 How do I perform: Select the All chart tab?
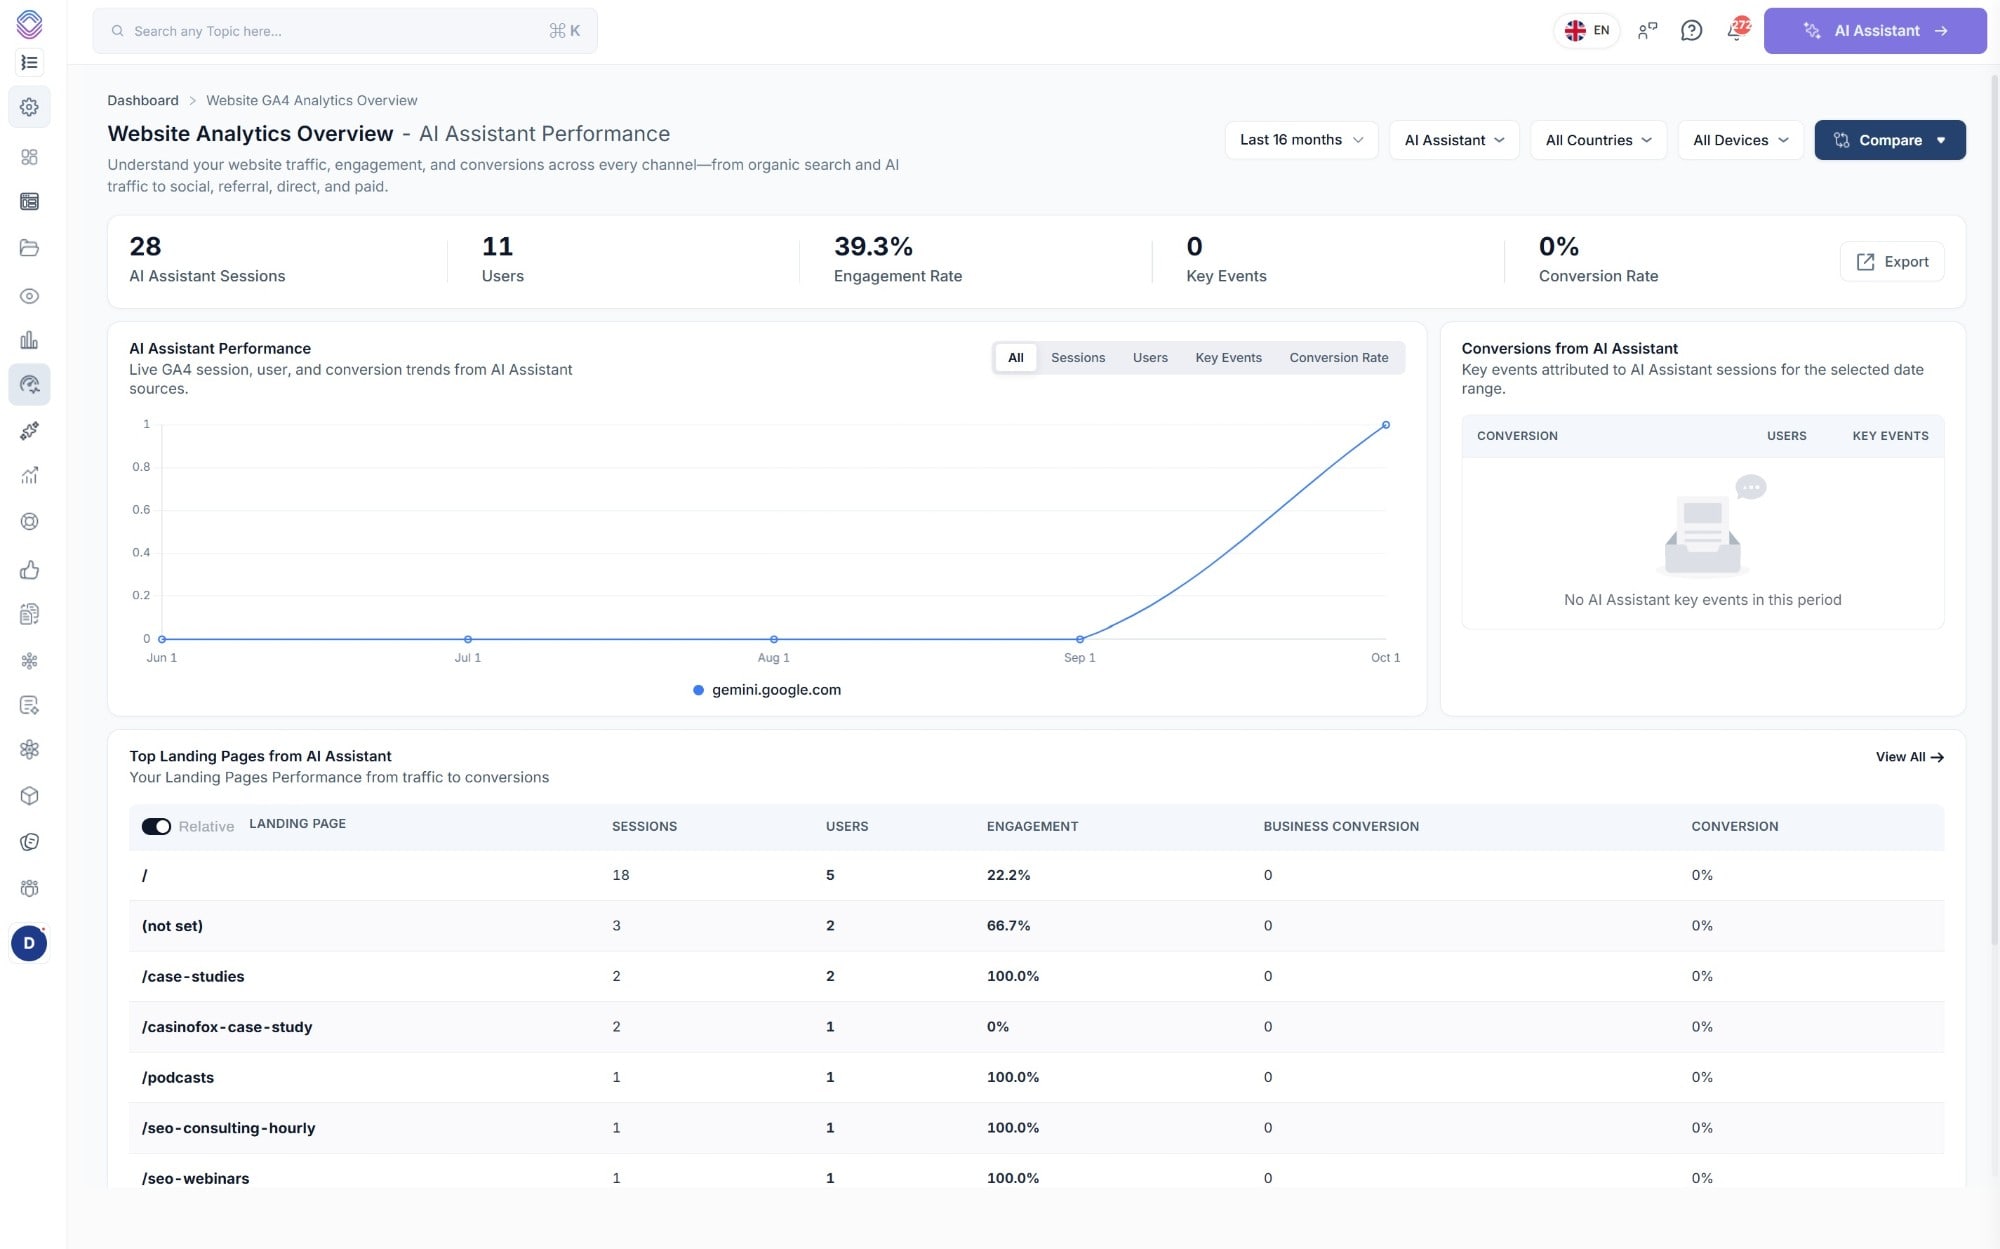1015,358
